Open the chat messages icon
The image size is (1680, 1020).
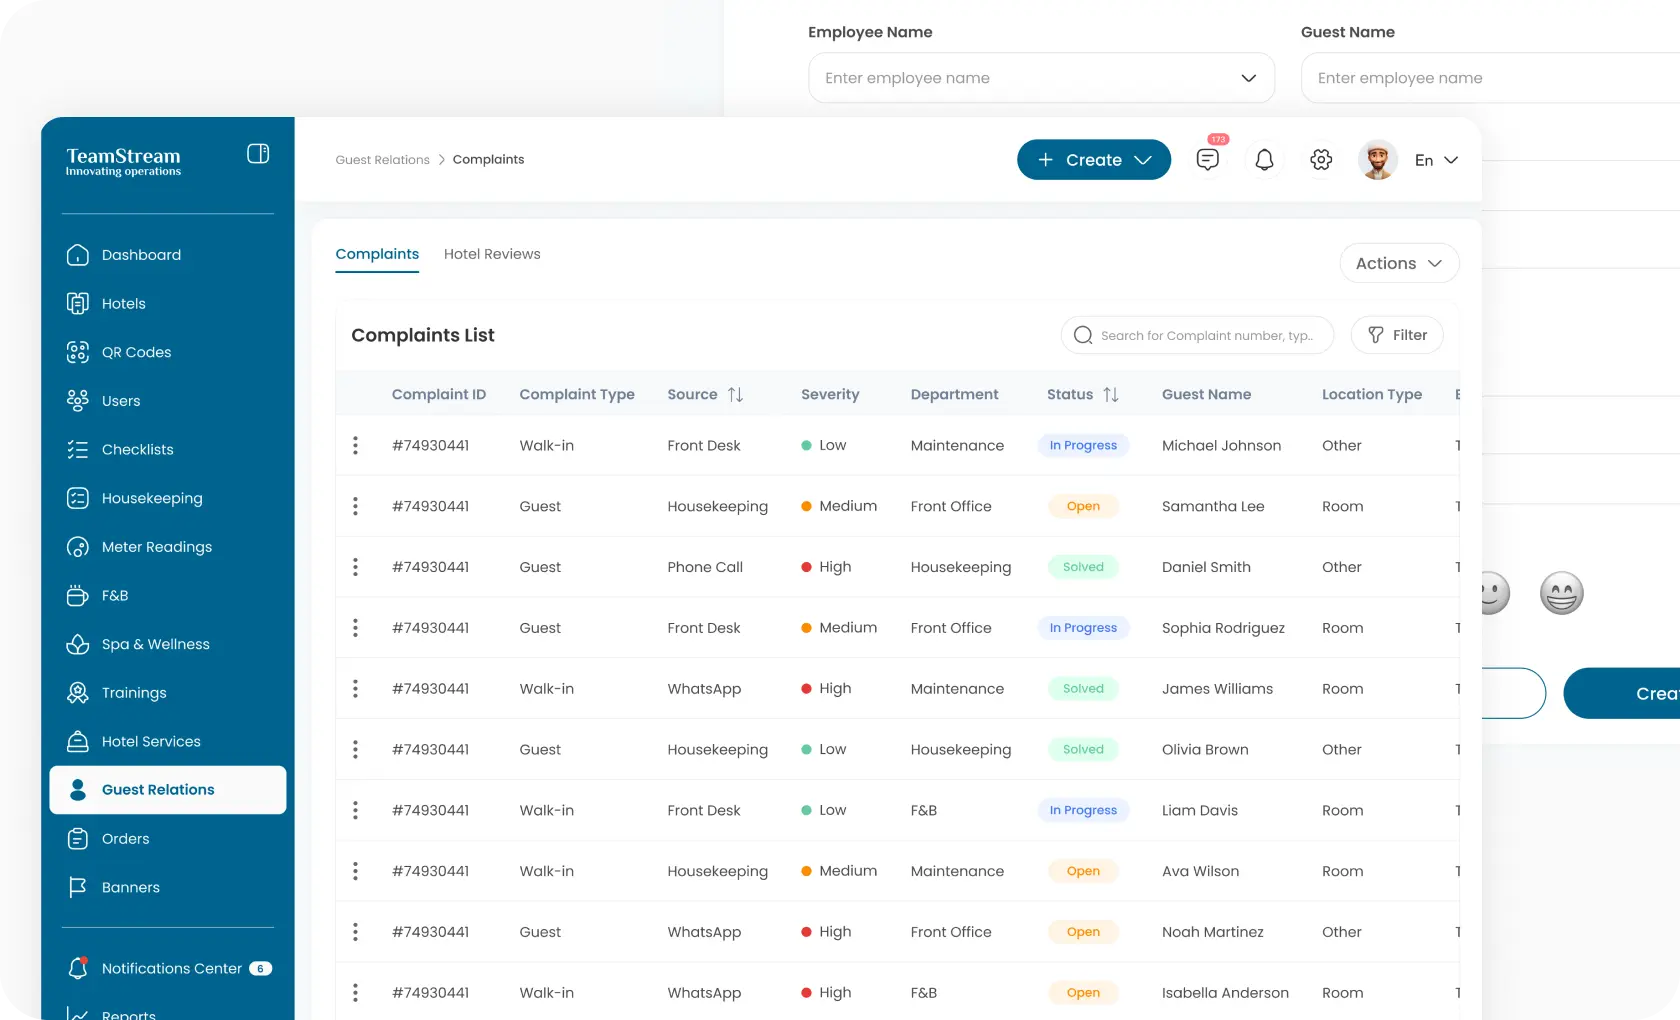coord(1207,160)
